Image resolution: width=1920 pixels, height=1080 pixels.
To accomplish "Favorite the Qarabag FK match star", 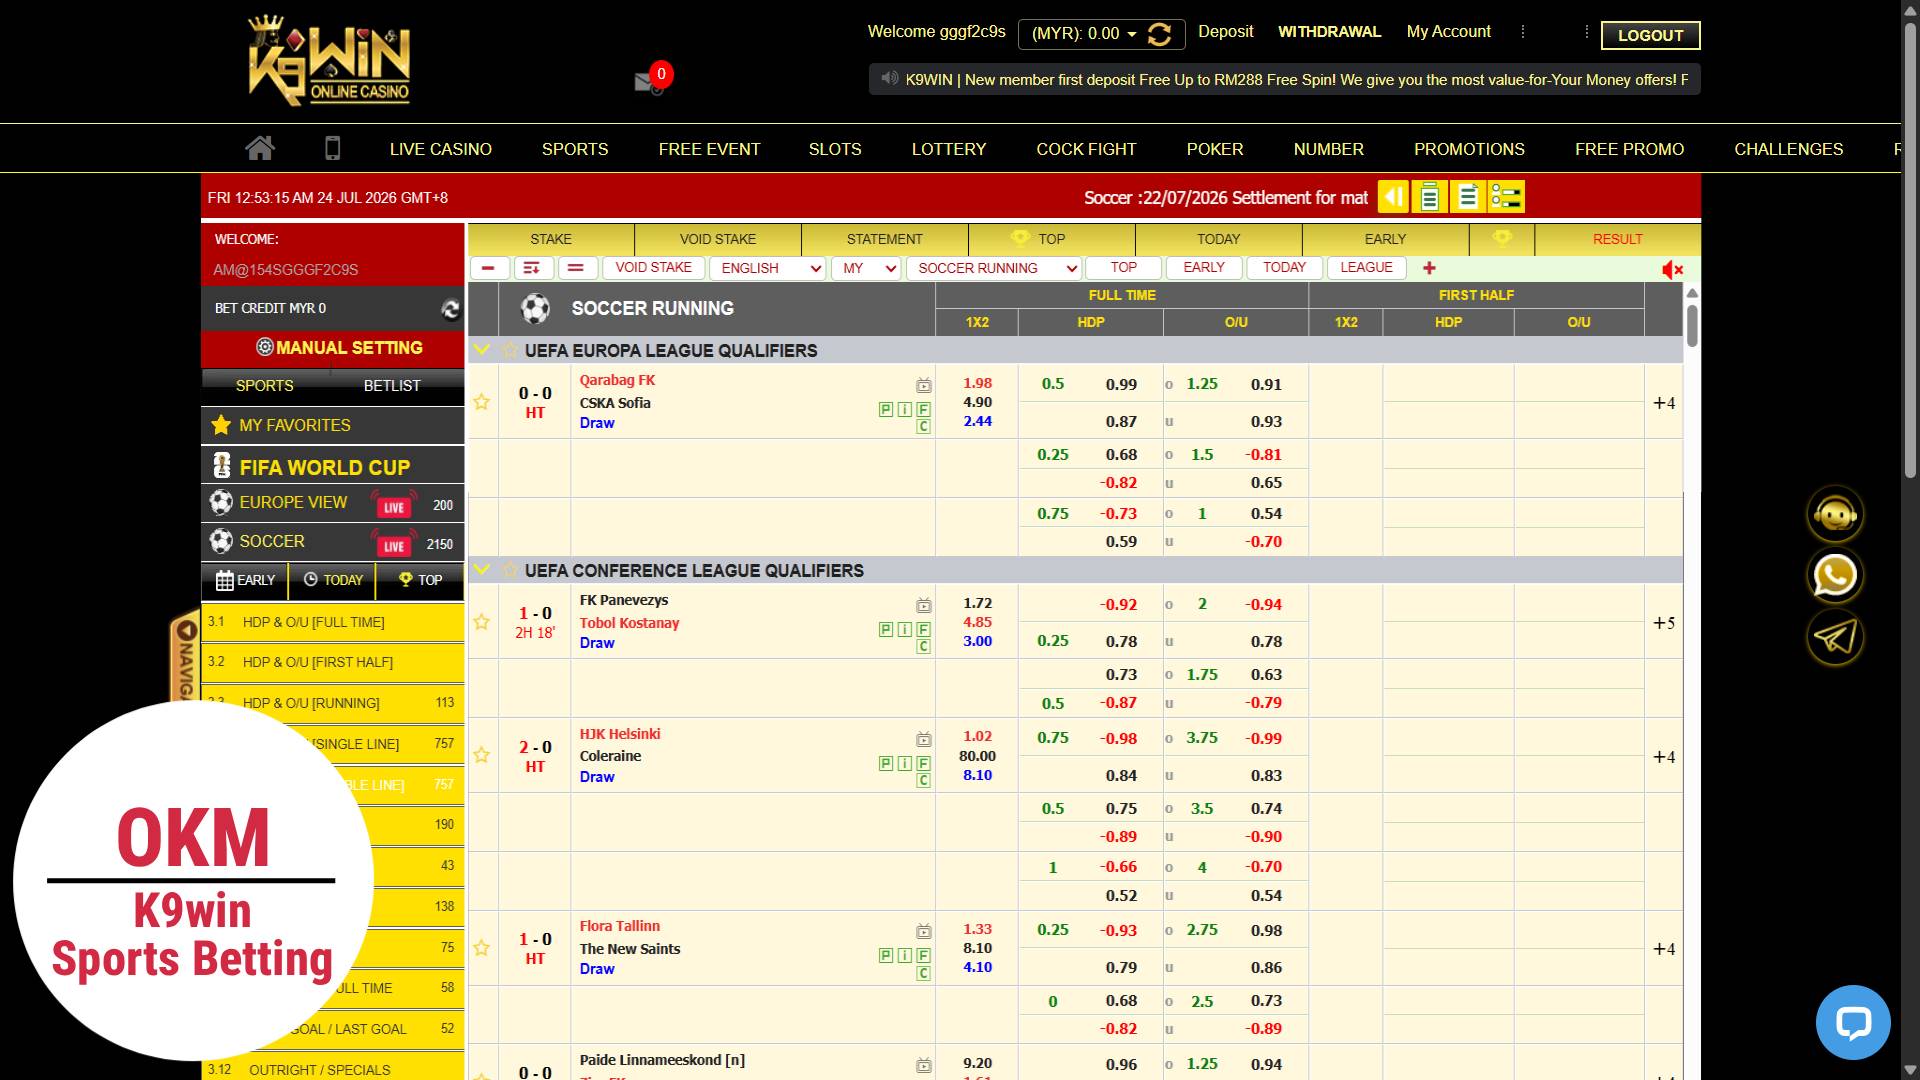I will tap(481, 402).
